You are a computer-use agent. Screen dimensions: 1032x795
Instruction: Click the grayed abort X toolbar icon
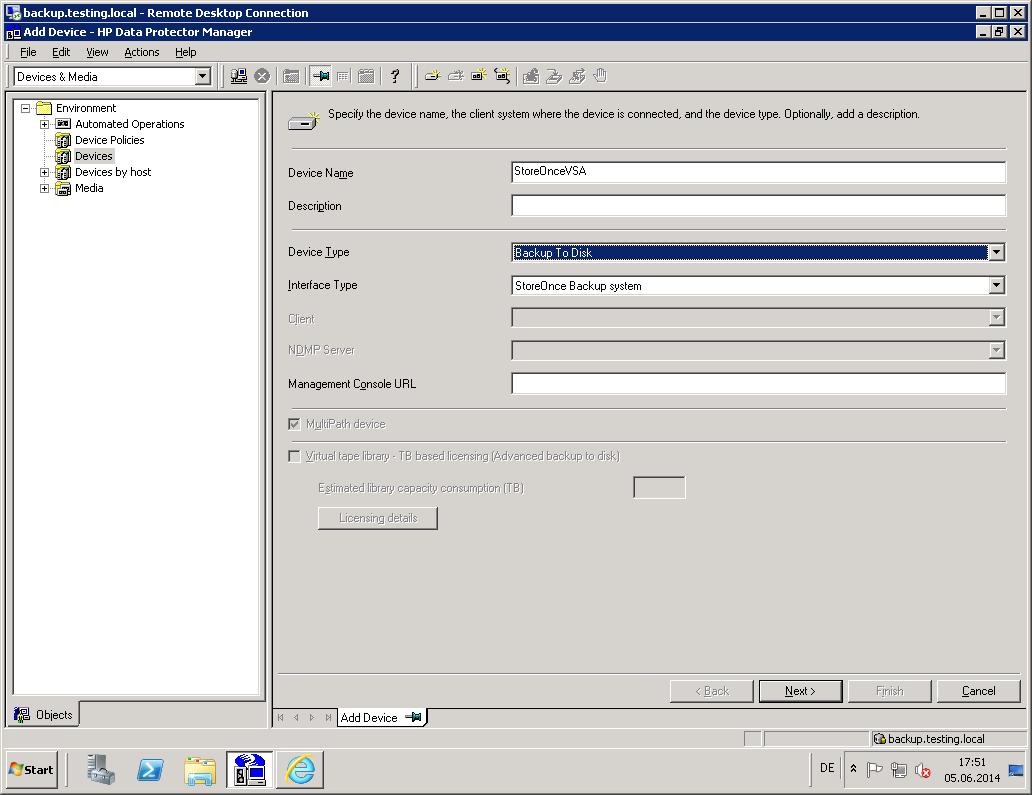pyautogui.click(x=262, y=76)
